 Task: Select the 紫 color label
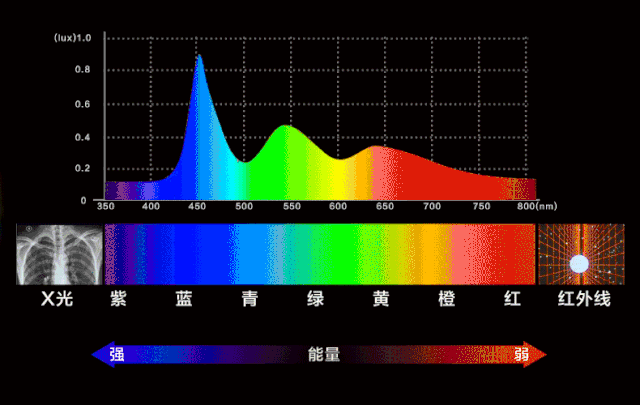pos(118,299)
